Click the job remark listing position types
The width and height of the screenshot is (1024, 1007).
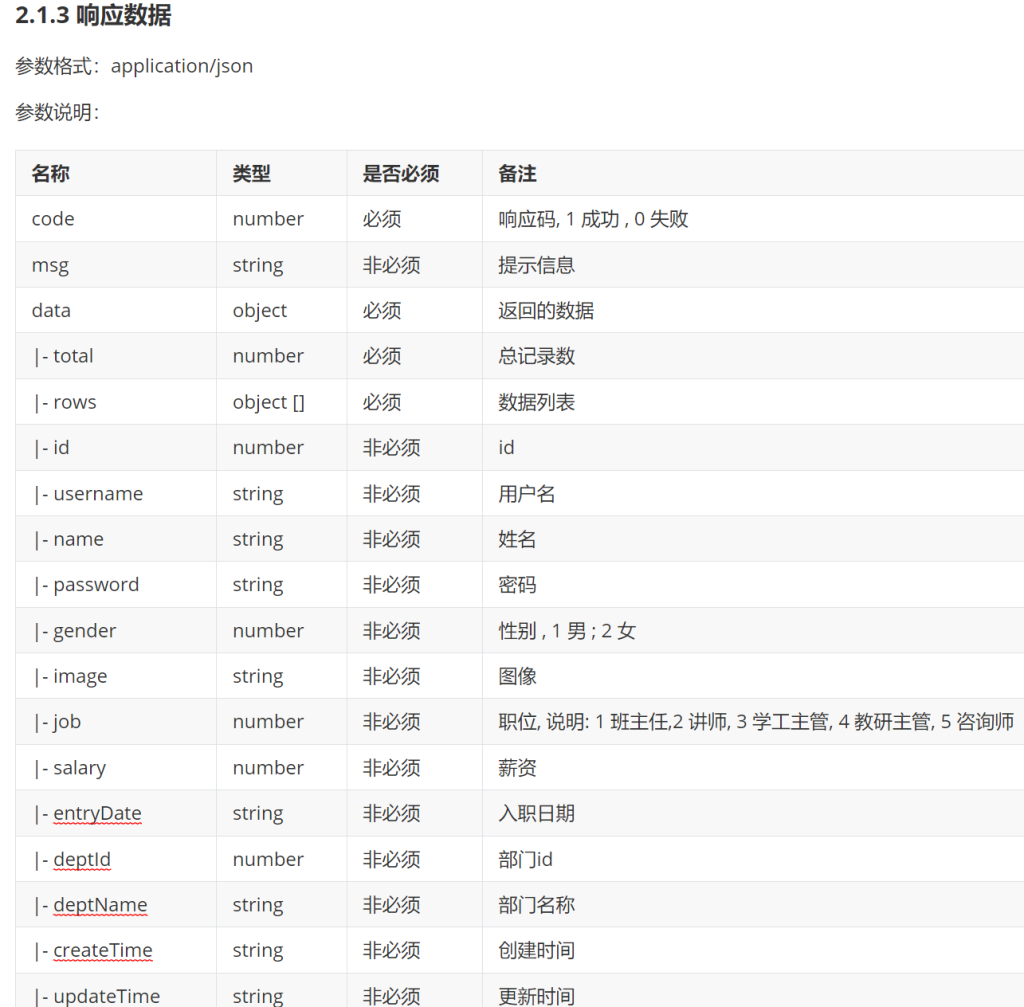[x=756, y=722]
